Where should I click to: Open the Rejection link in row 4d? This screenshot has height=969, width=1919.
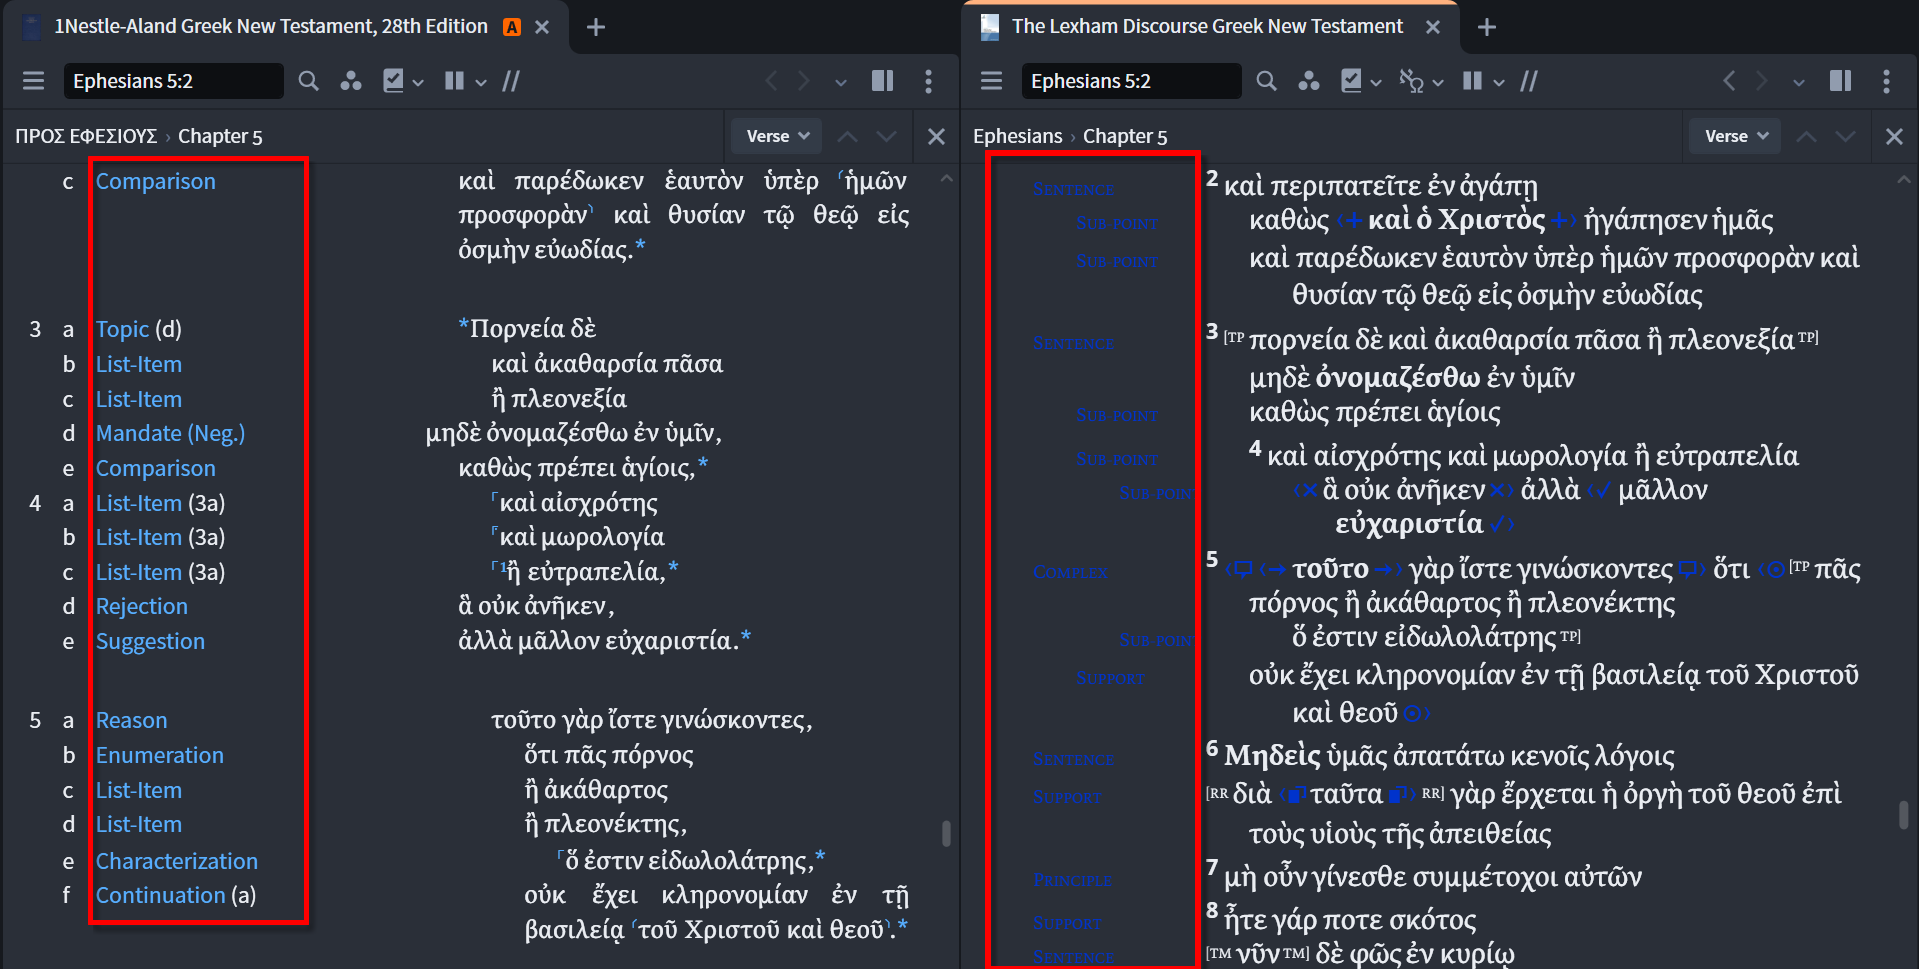[142, 606]
